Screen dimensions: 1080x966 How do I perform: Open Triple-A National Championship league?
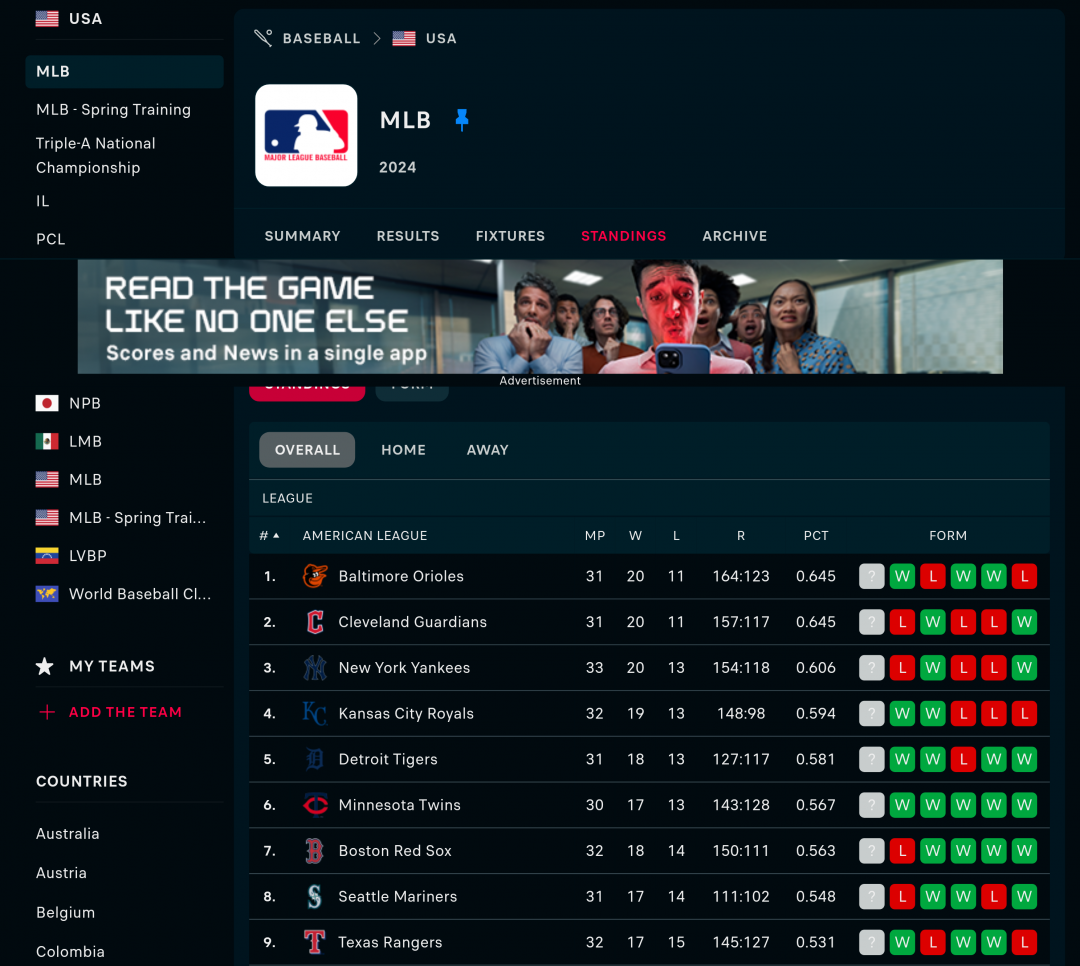point(96,156)
